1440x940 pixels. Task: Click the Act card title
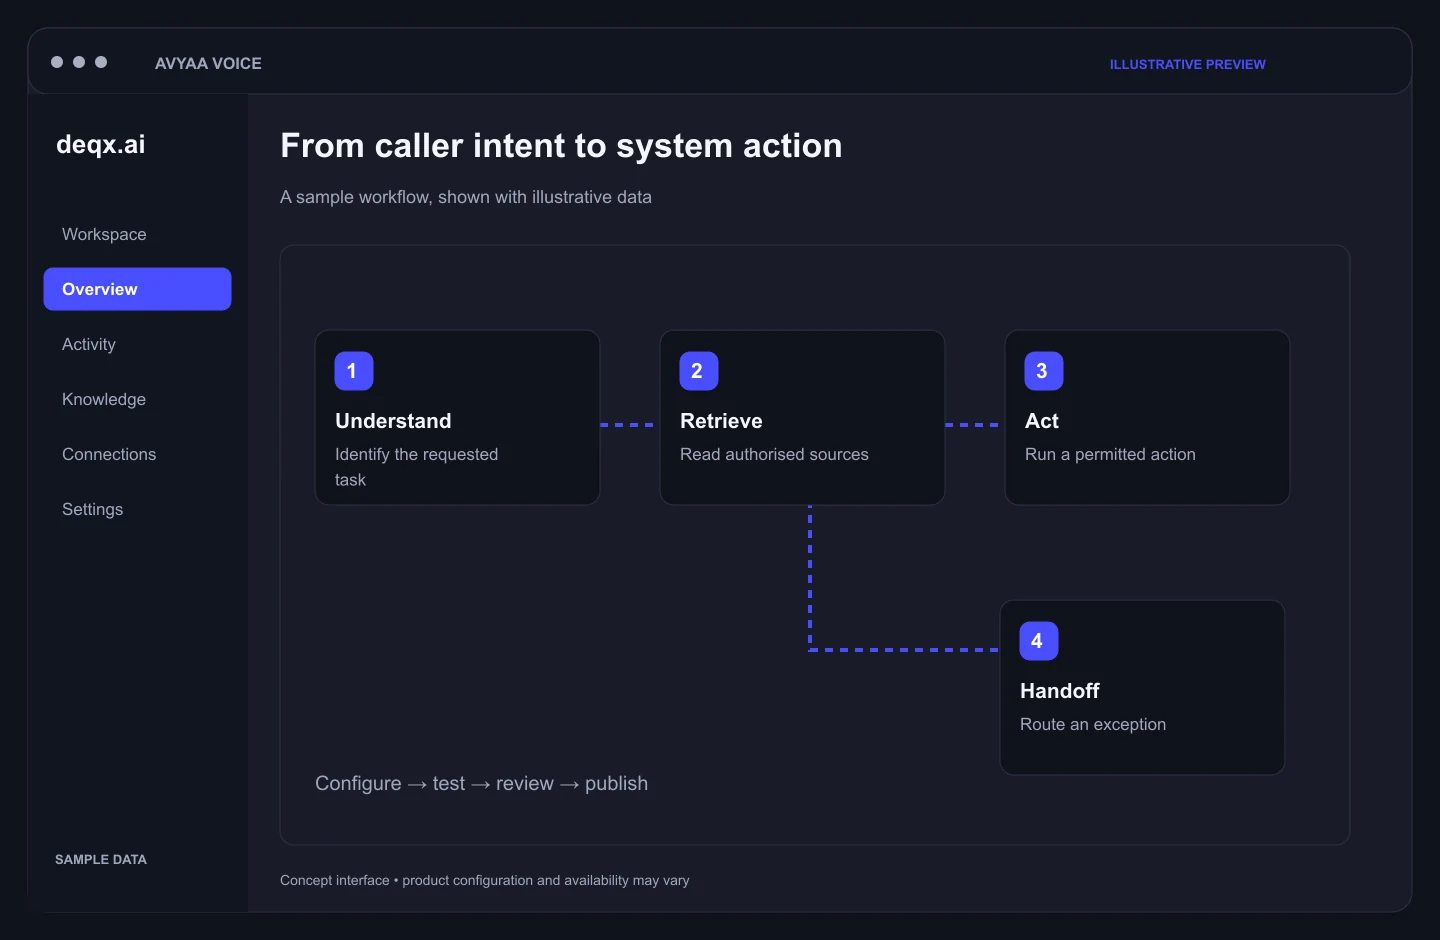click(x=1041, y=421)
